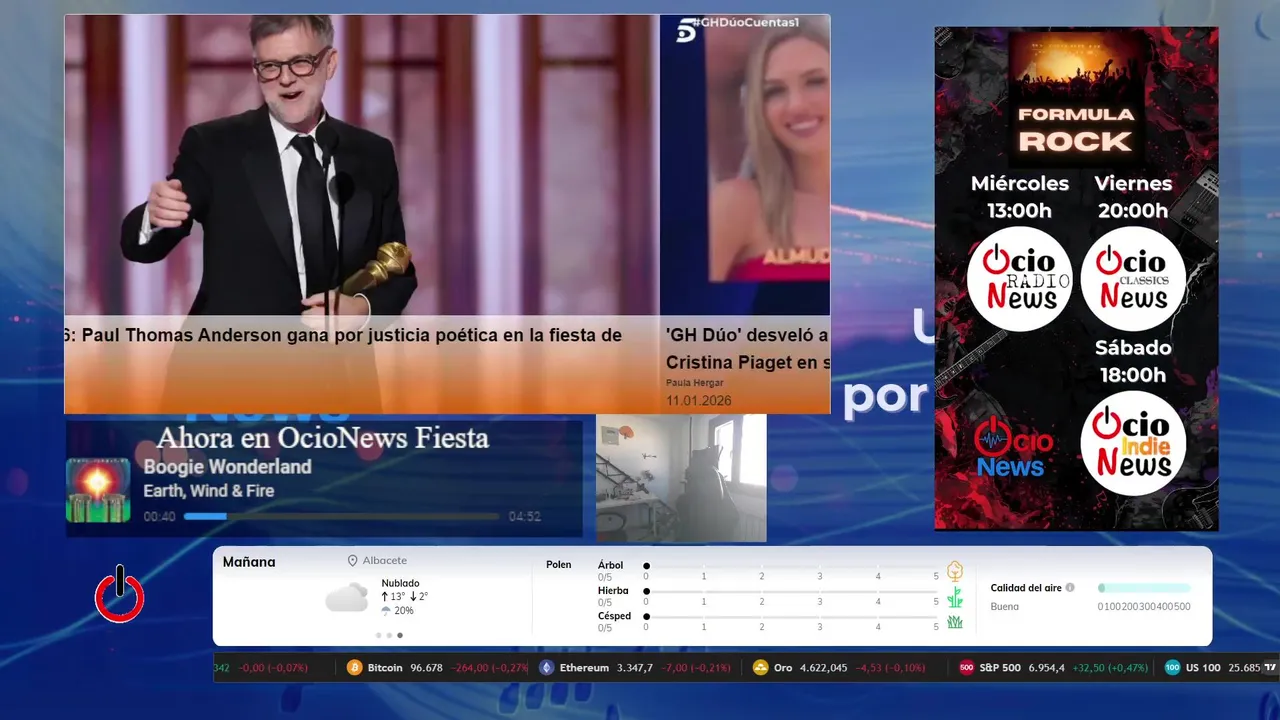This screenshot has width=1280, height=720.
Task: Click the Ethereum ticker label
Action: (x=584, y=668)
